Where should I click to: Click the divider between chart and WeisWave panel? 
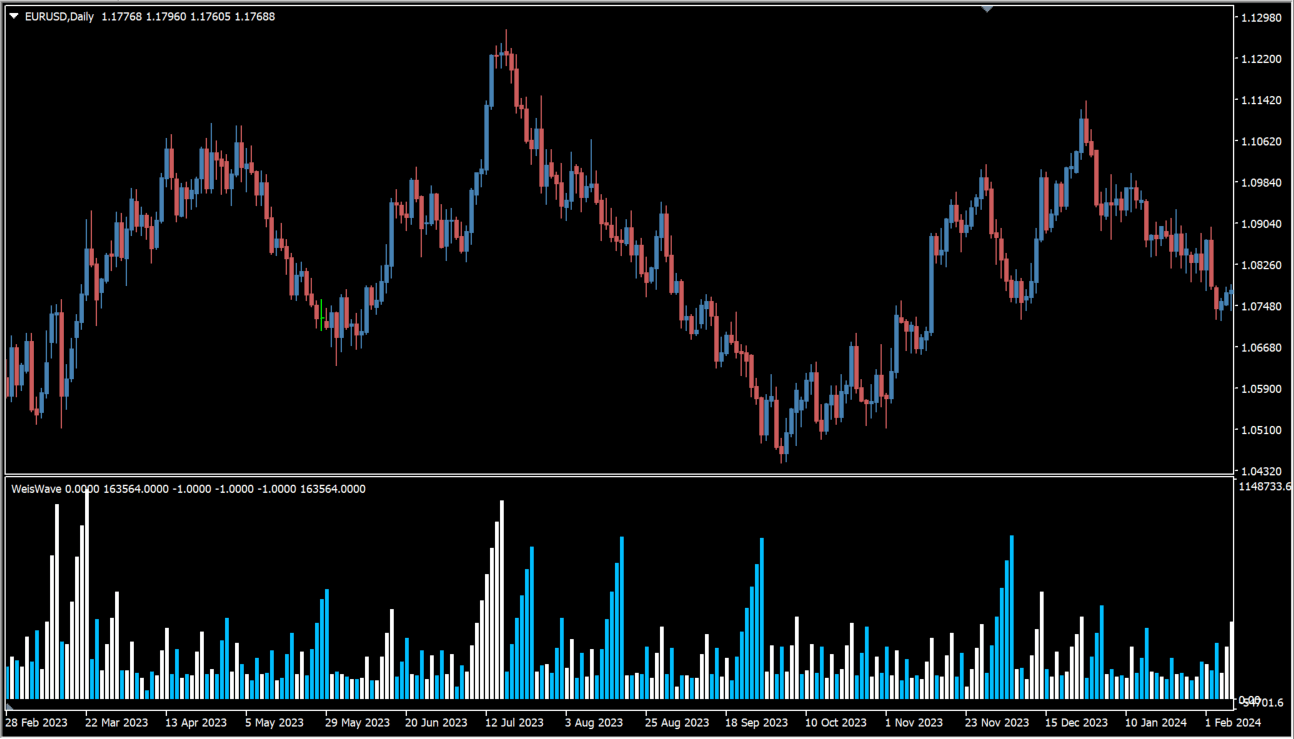[620, 474]
